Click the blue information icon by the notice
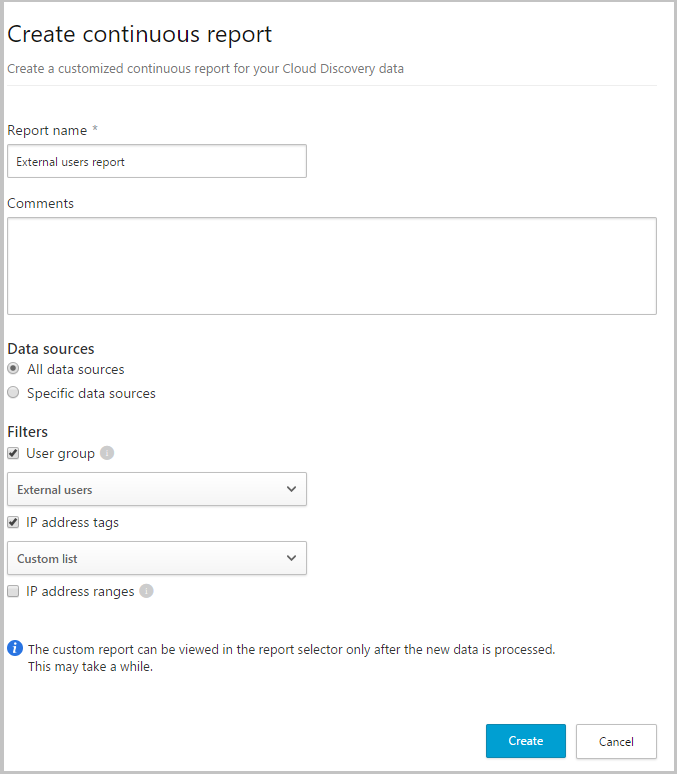 [15, 648]
